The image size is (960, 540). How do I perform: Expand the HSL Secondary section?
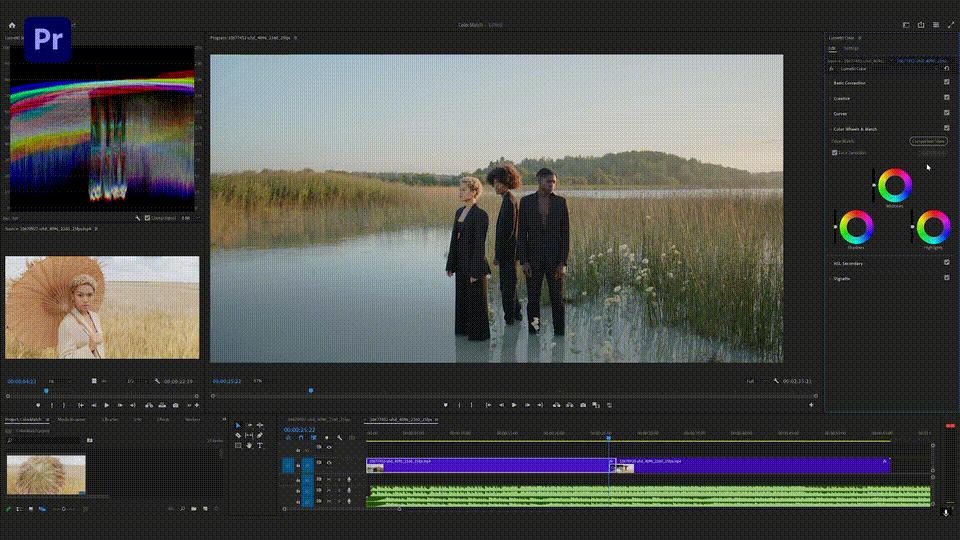(848, 263)
